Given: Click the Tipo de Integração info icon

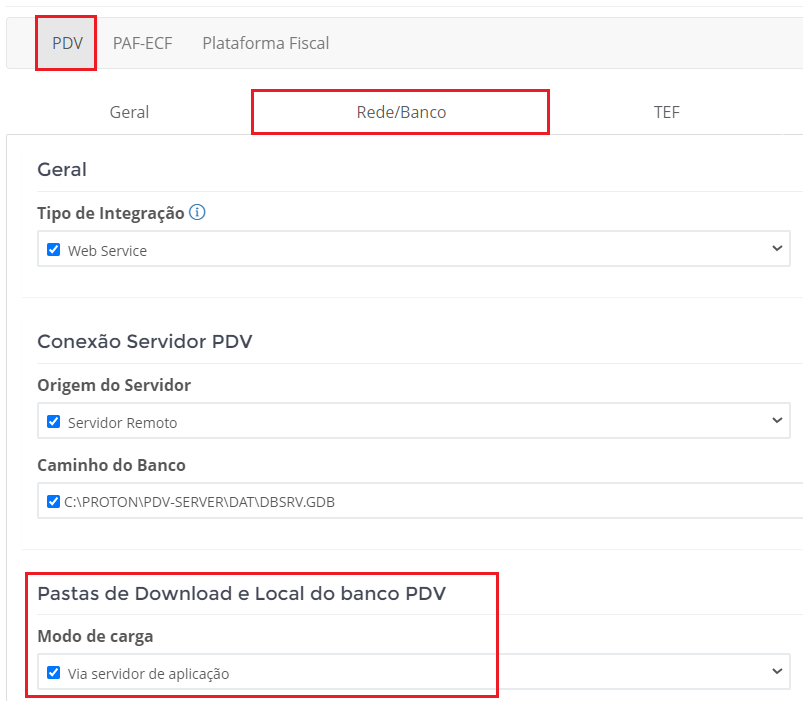Looking at the screenshot, I should pos(197,212).
